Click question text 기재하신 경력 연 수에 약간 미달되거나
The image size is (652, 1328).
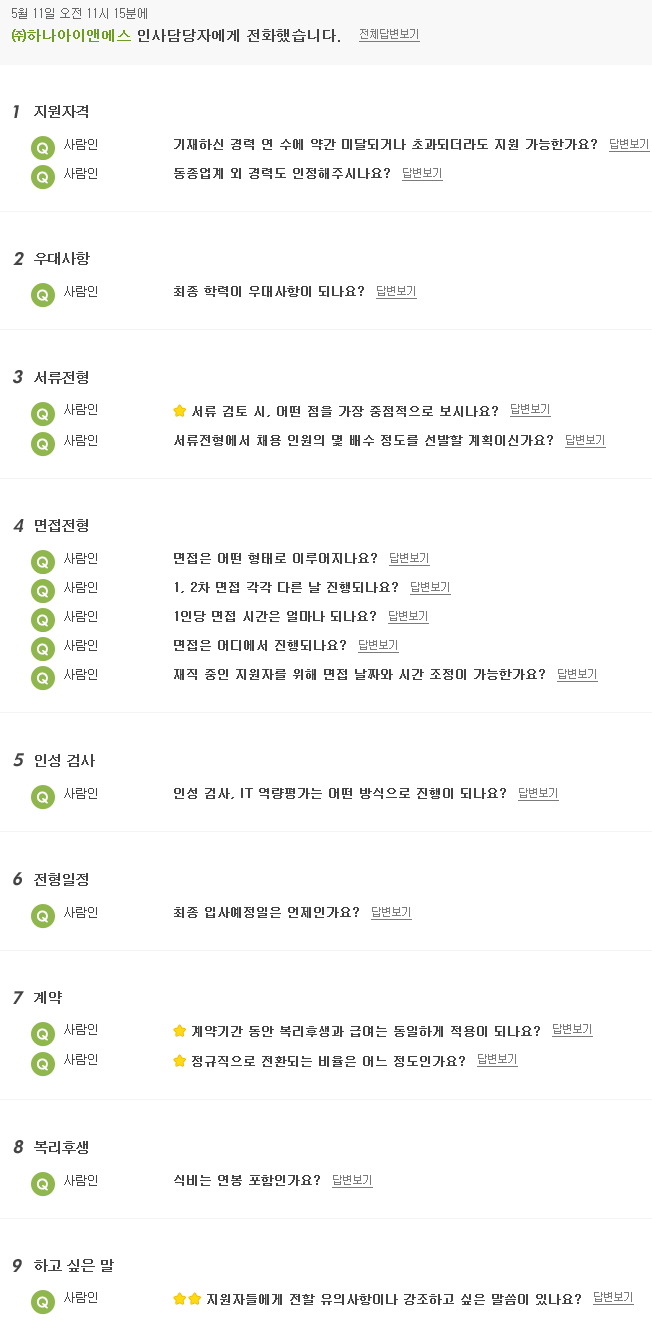(x=385, y=144)
